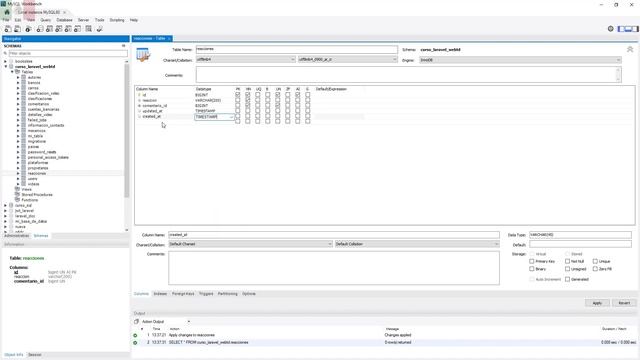Open the home screen tab icon
This screenshot has width=640, height=360.
click(7, 12)
